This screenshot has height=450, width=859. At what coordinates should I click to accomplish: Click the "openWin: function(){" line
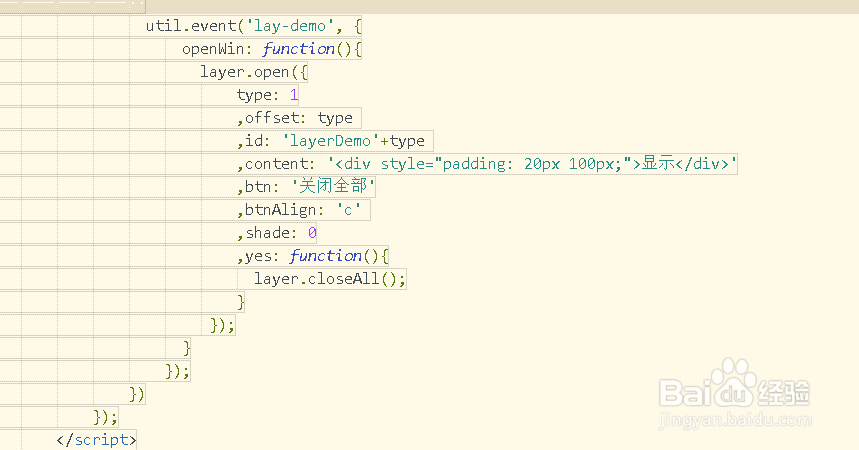coord(272,49)
